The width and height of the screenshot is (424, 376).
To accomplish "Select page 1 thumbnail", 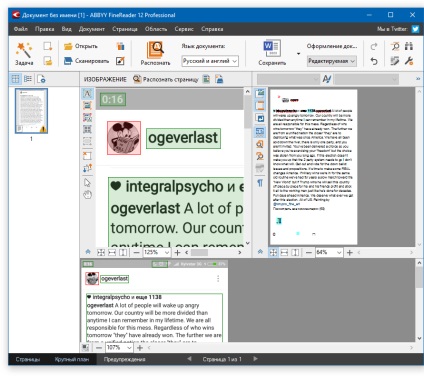I will click(x=31, y=111).
